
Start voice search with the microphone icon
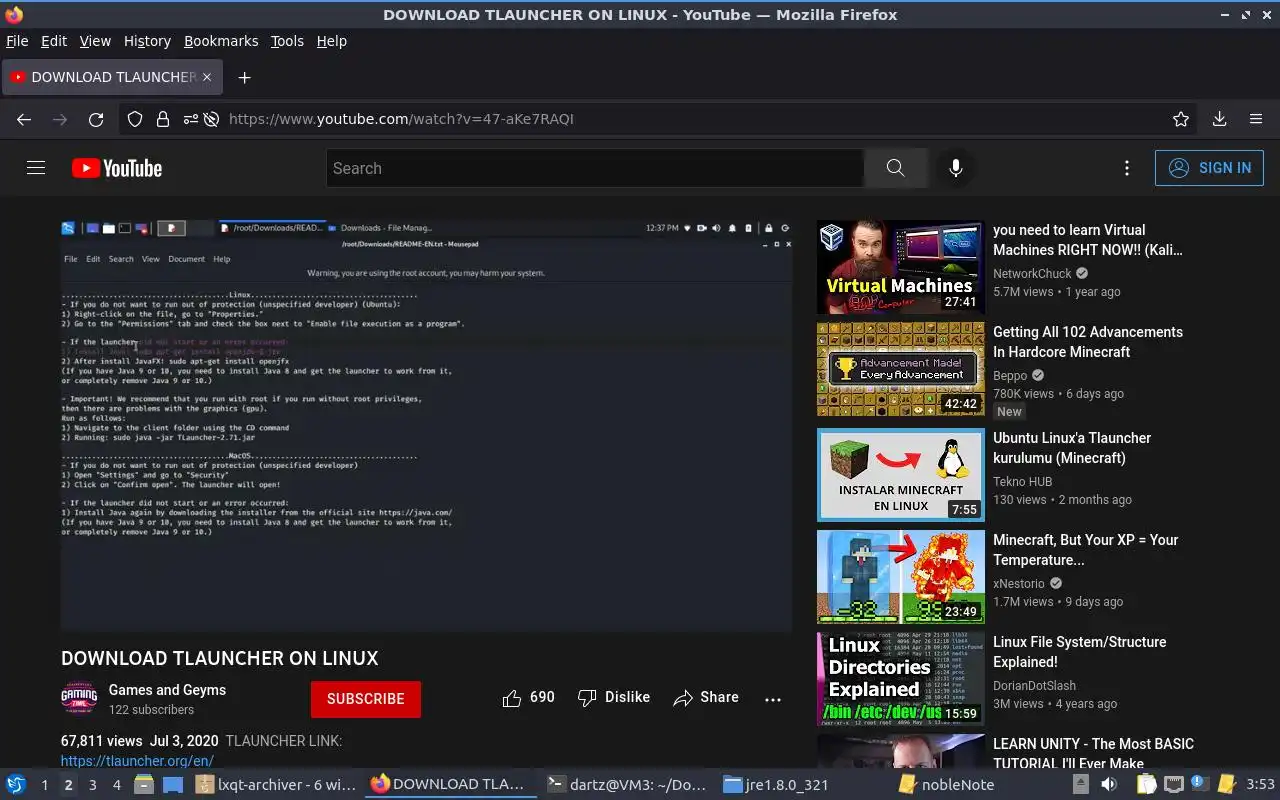(956, 168)
